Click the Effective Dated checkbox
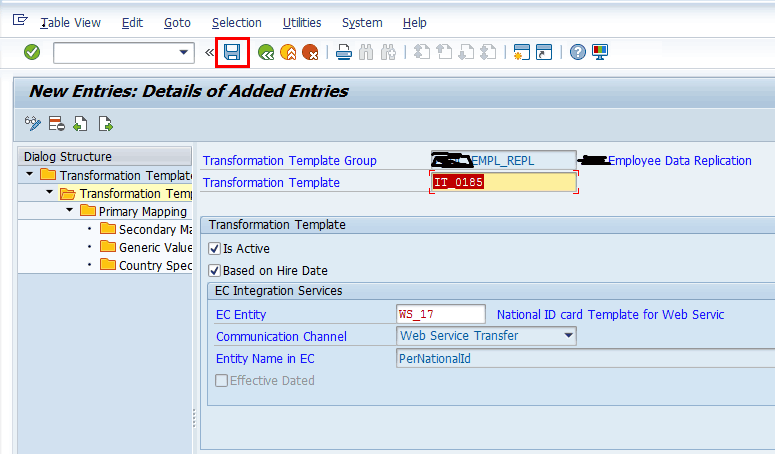 coord(220,381)
